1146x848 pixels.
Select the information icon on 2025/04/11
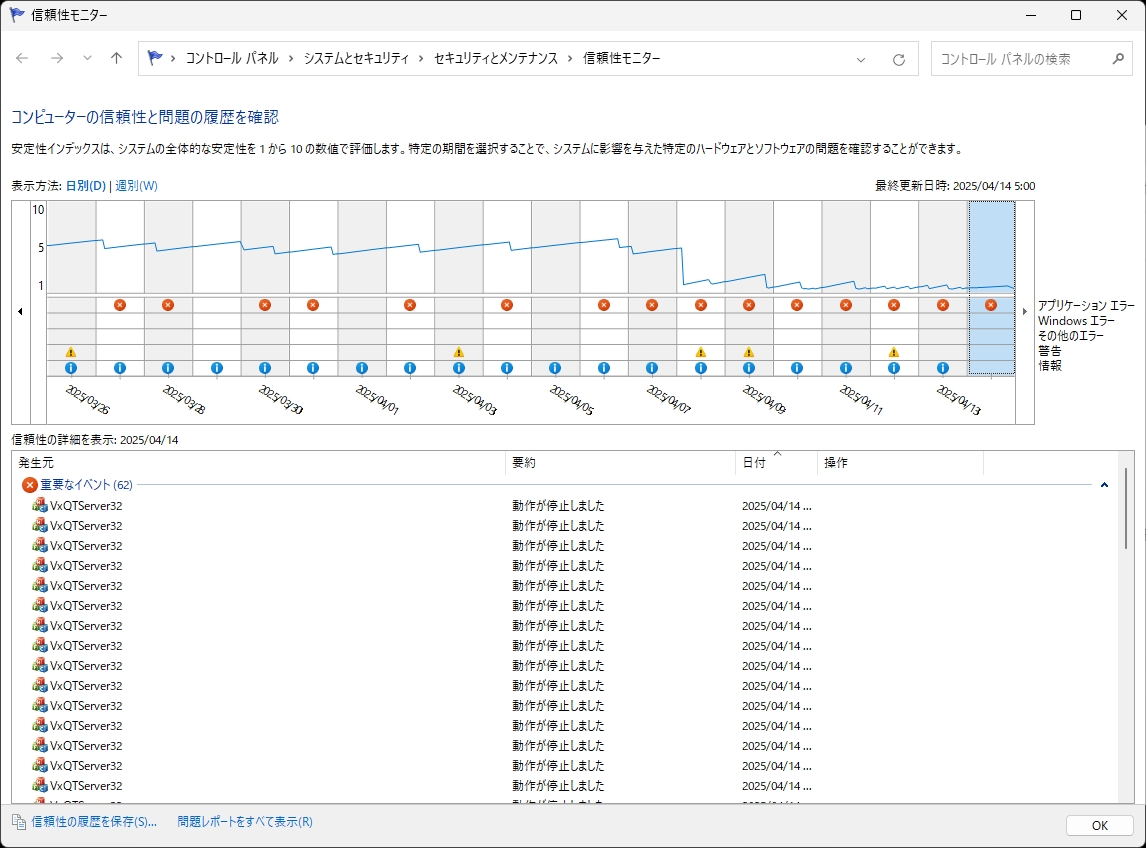pyautogui.click(x=846, y=368)
